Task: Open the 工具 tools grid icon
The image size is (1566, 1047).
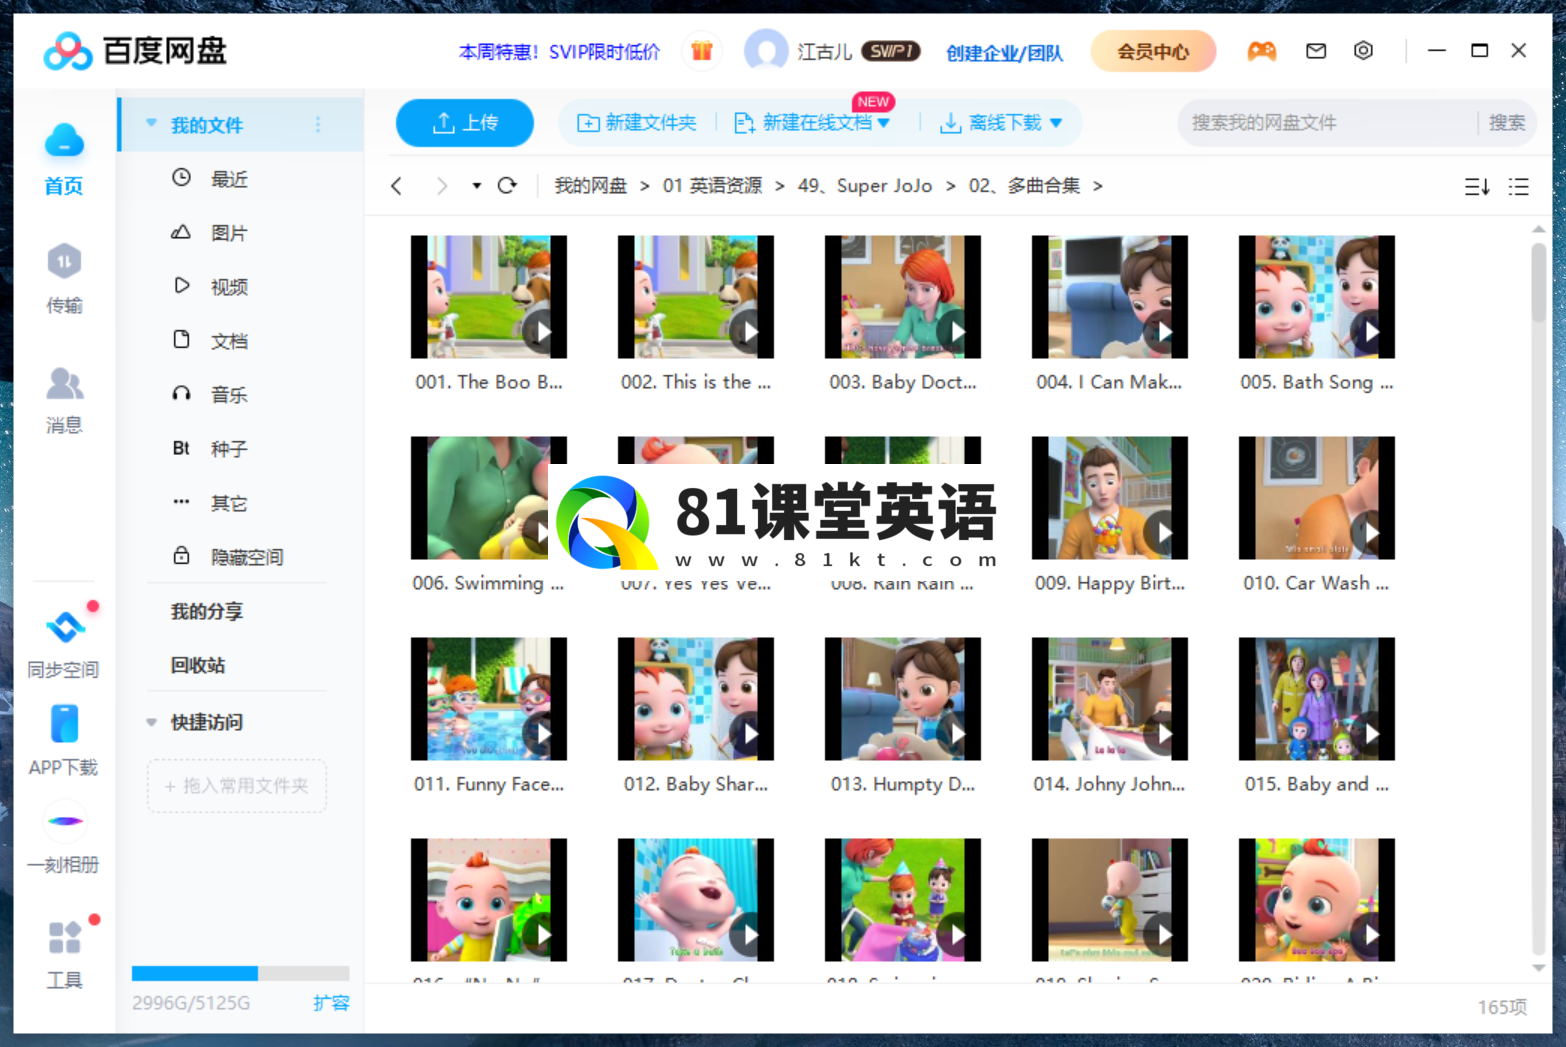Action: click(x=64, y=938)
